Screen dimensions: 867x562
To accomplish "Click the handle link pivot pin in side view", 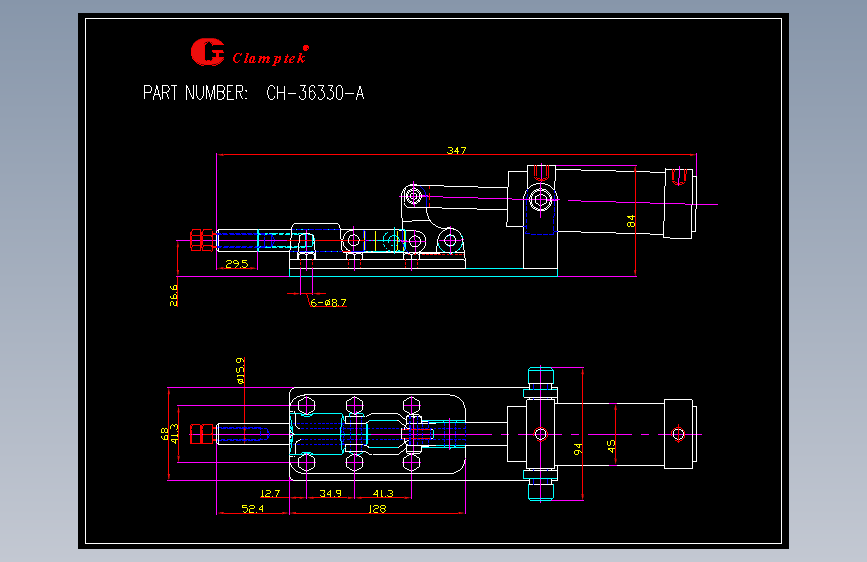I will pos(412,195).
